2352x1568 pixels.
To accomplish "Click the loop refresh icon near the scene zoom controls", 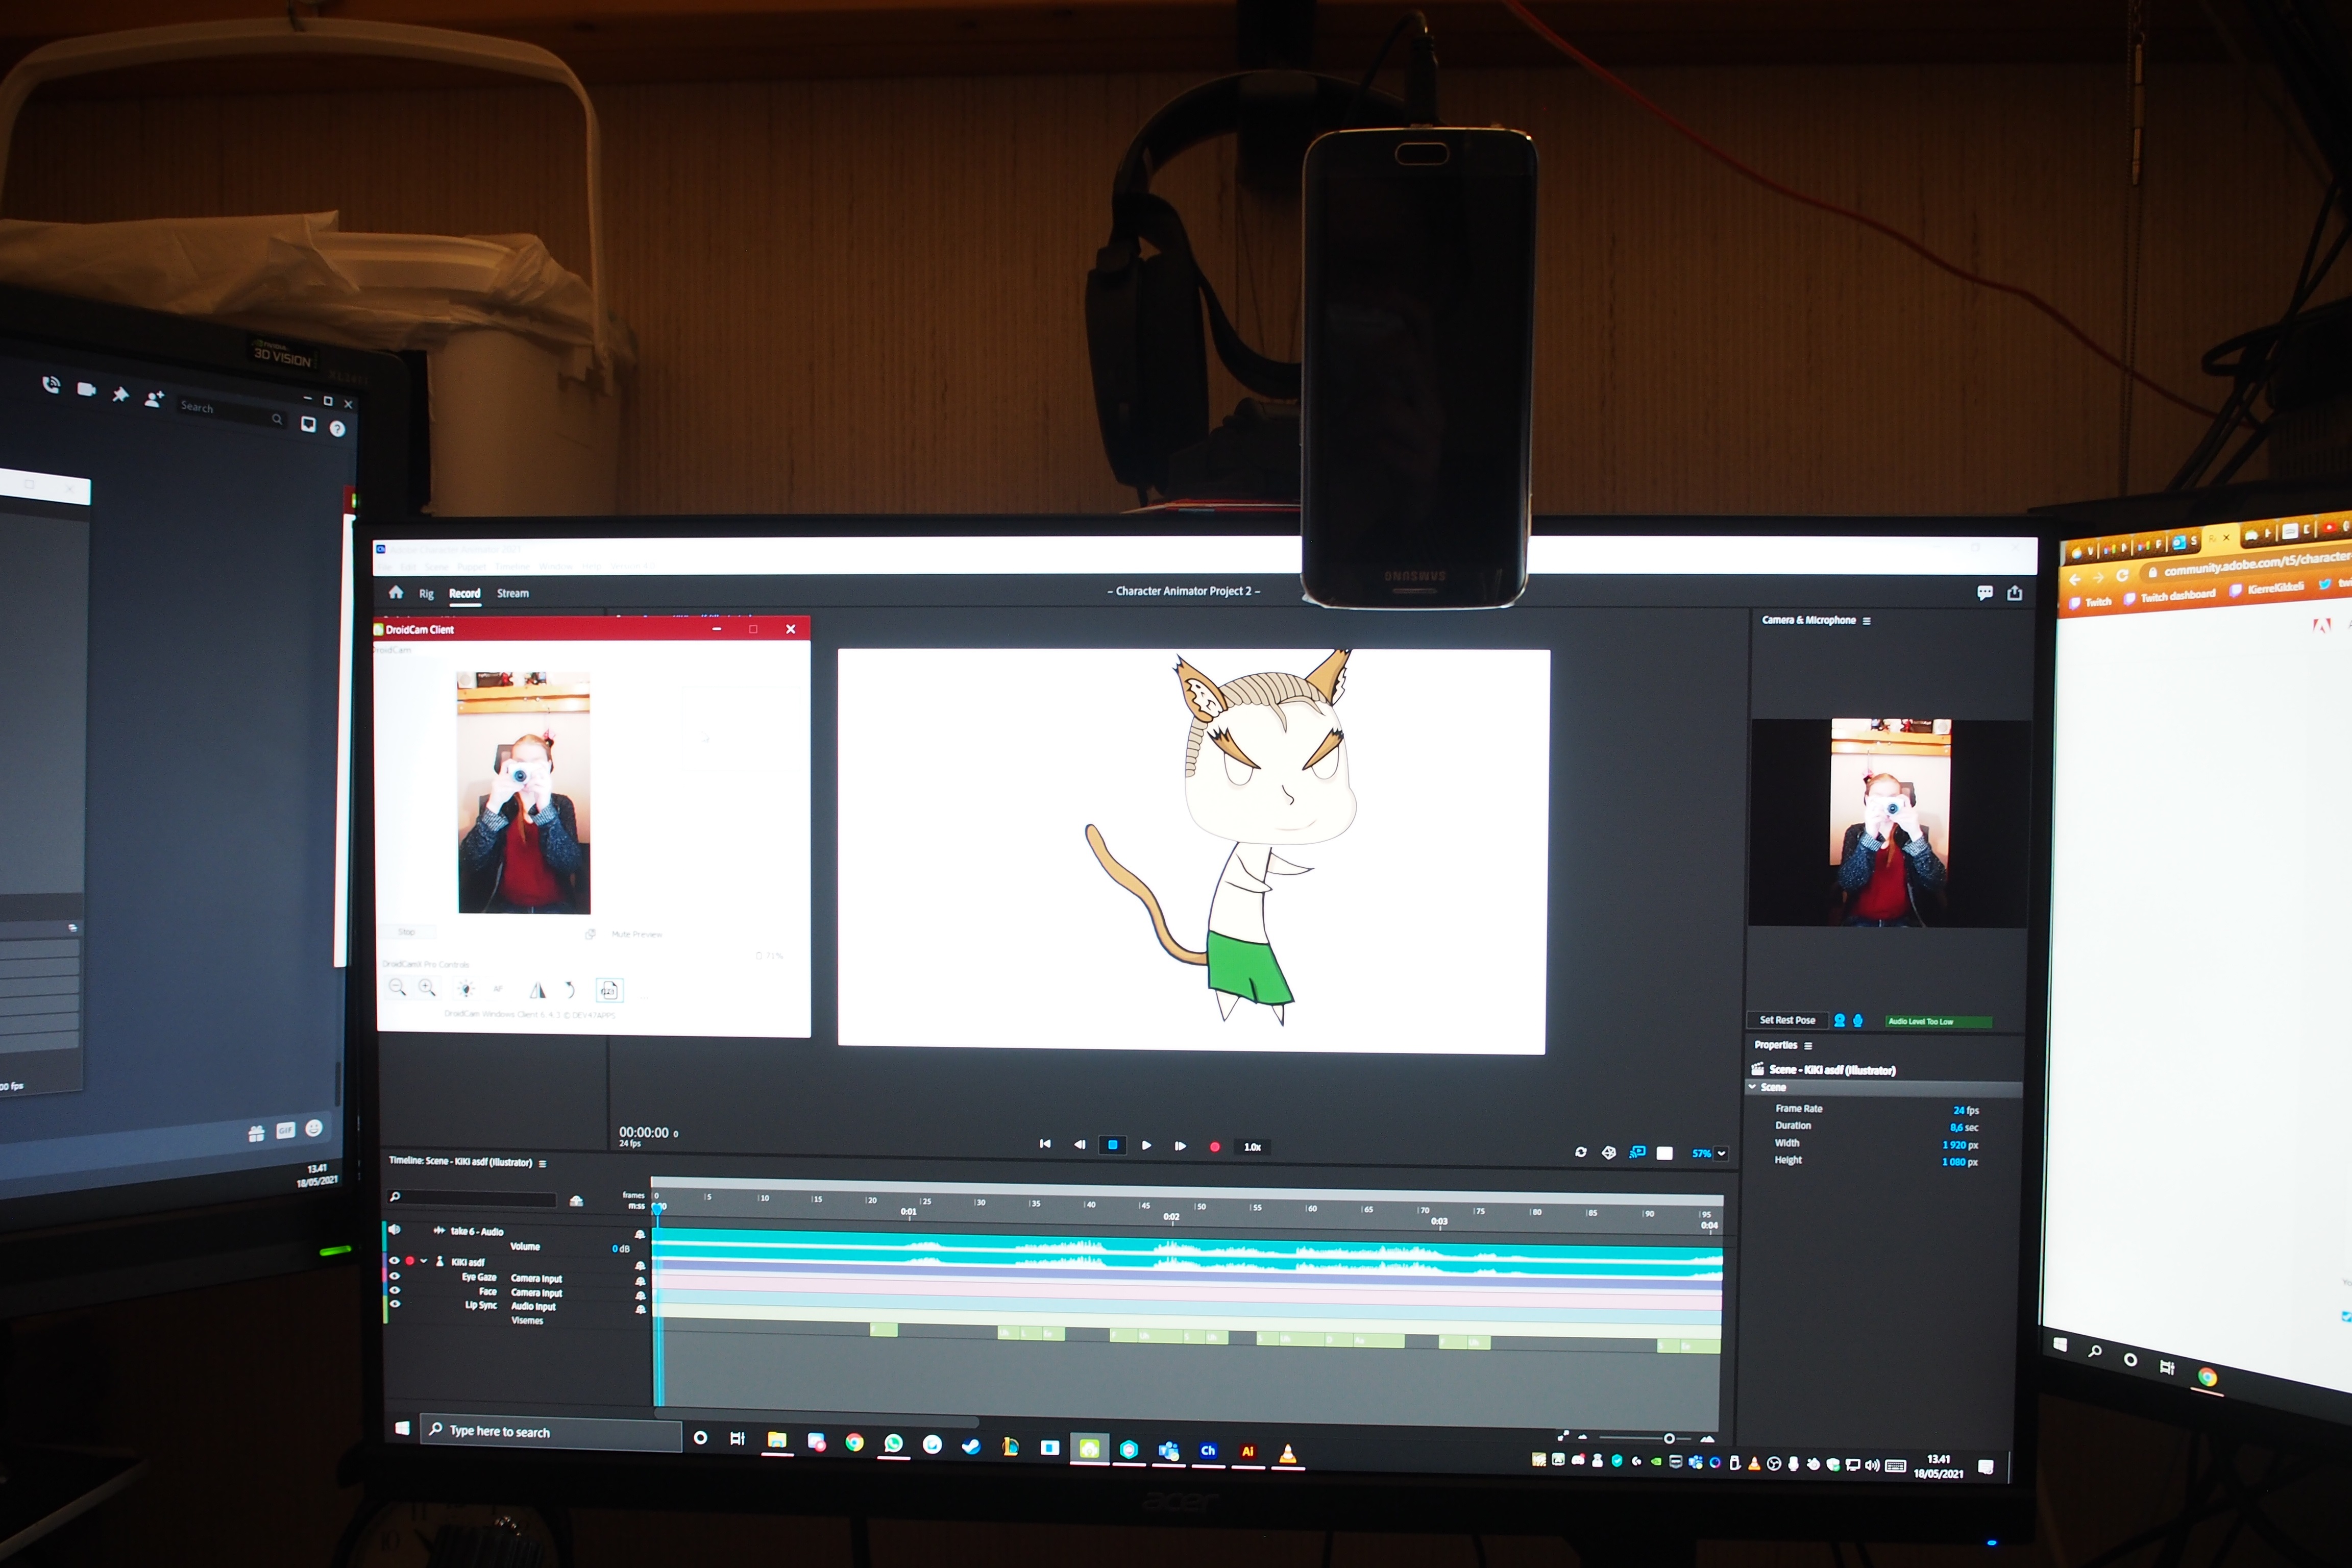I will coord(1581,1152).
